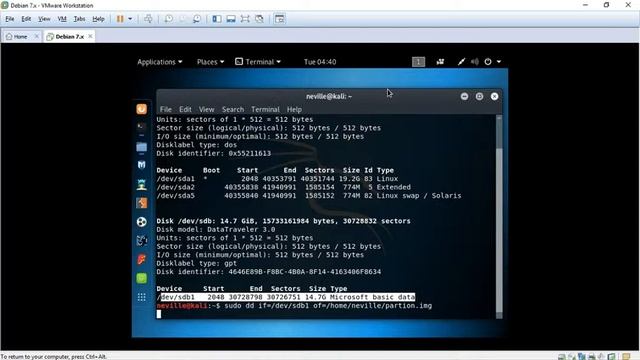The width and height of the screenshot is (640, 360).
Task: Open the power options dropdown arrow beside pause
Action: (130, 19)
